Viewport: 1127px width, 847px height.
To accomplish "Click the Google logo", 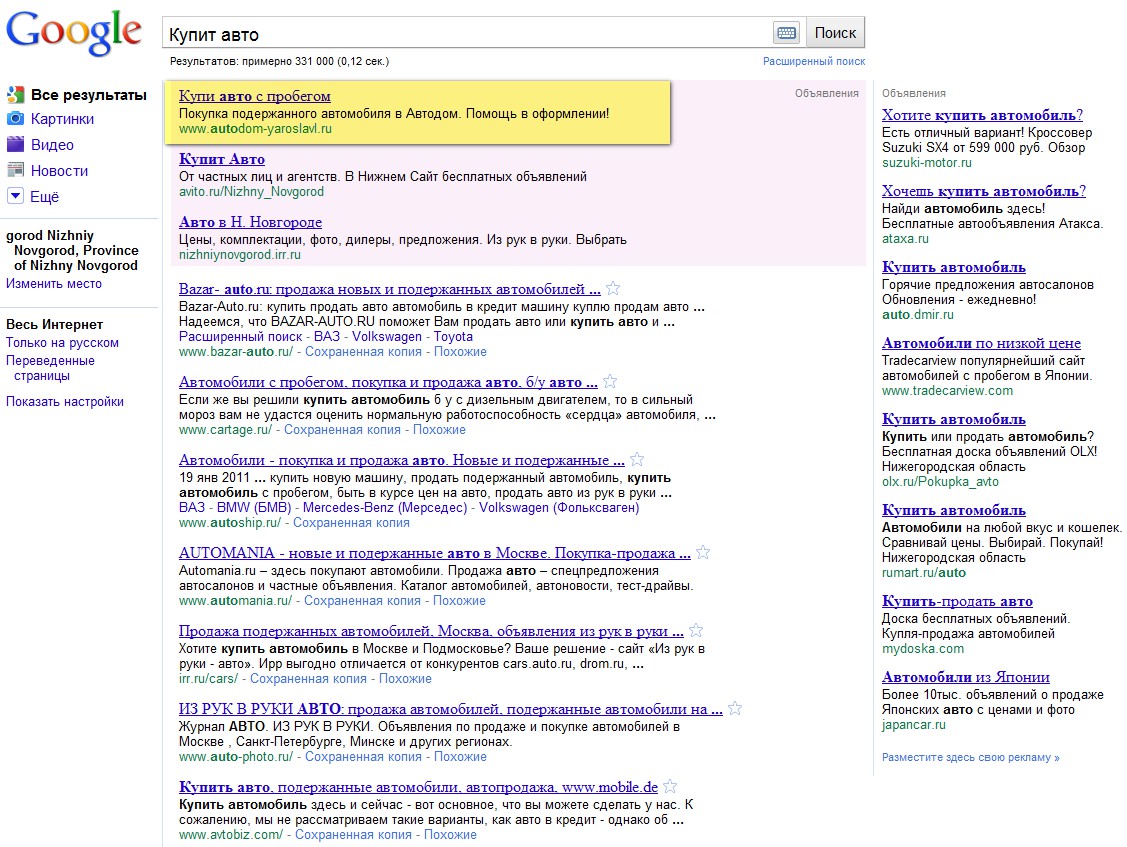I will tap(74, 32).
